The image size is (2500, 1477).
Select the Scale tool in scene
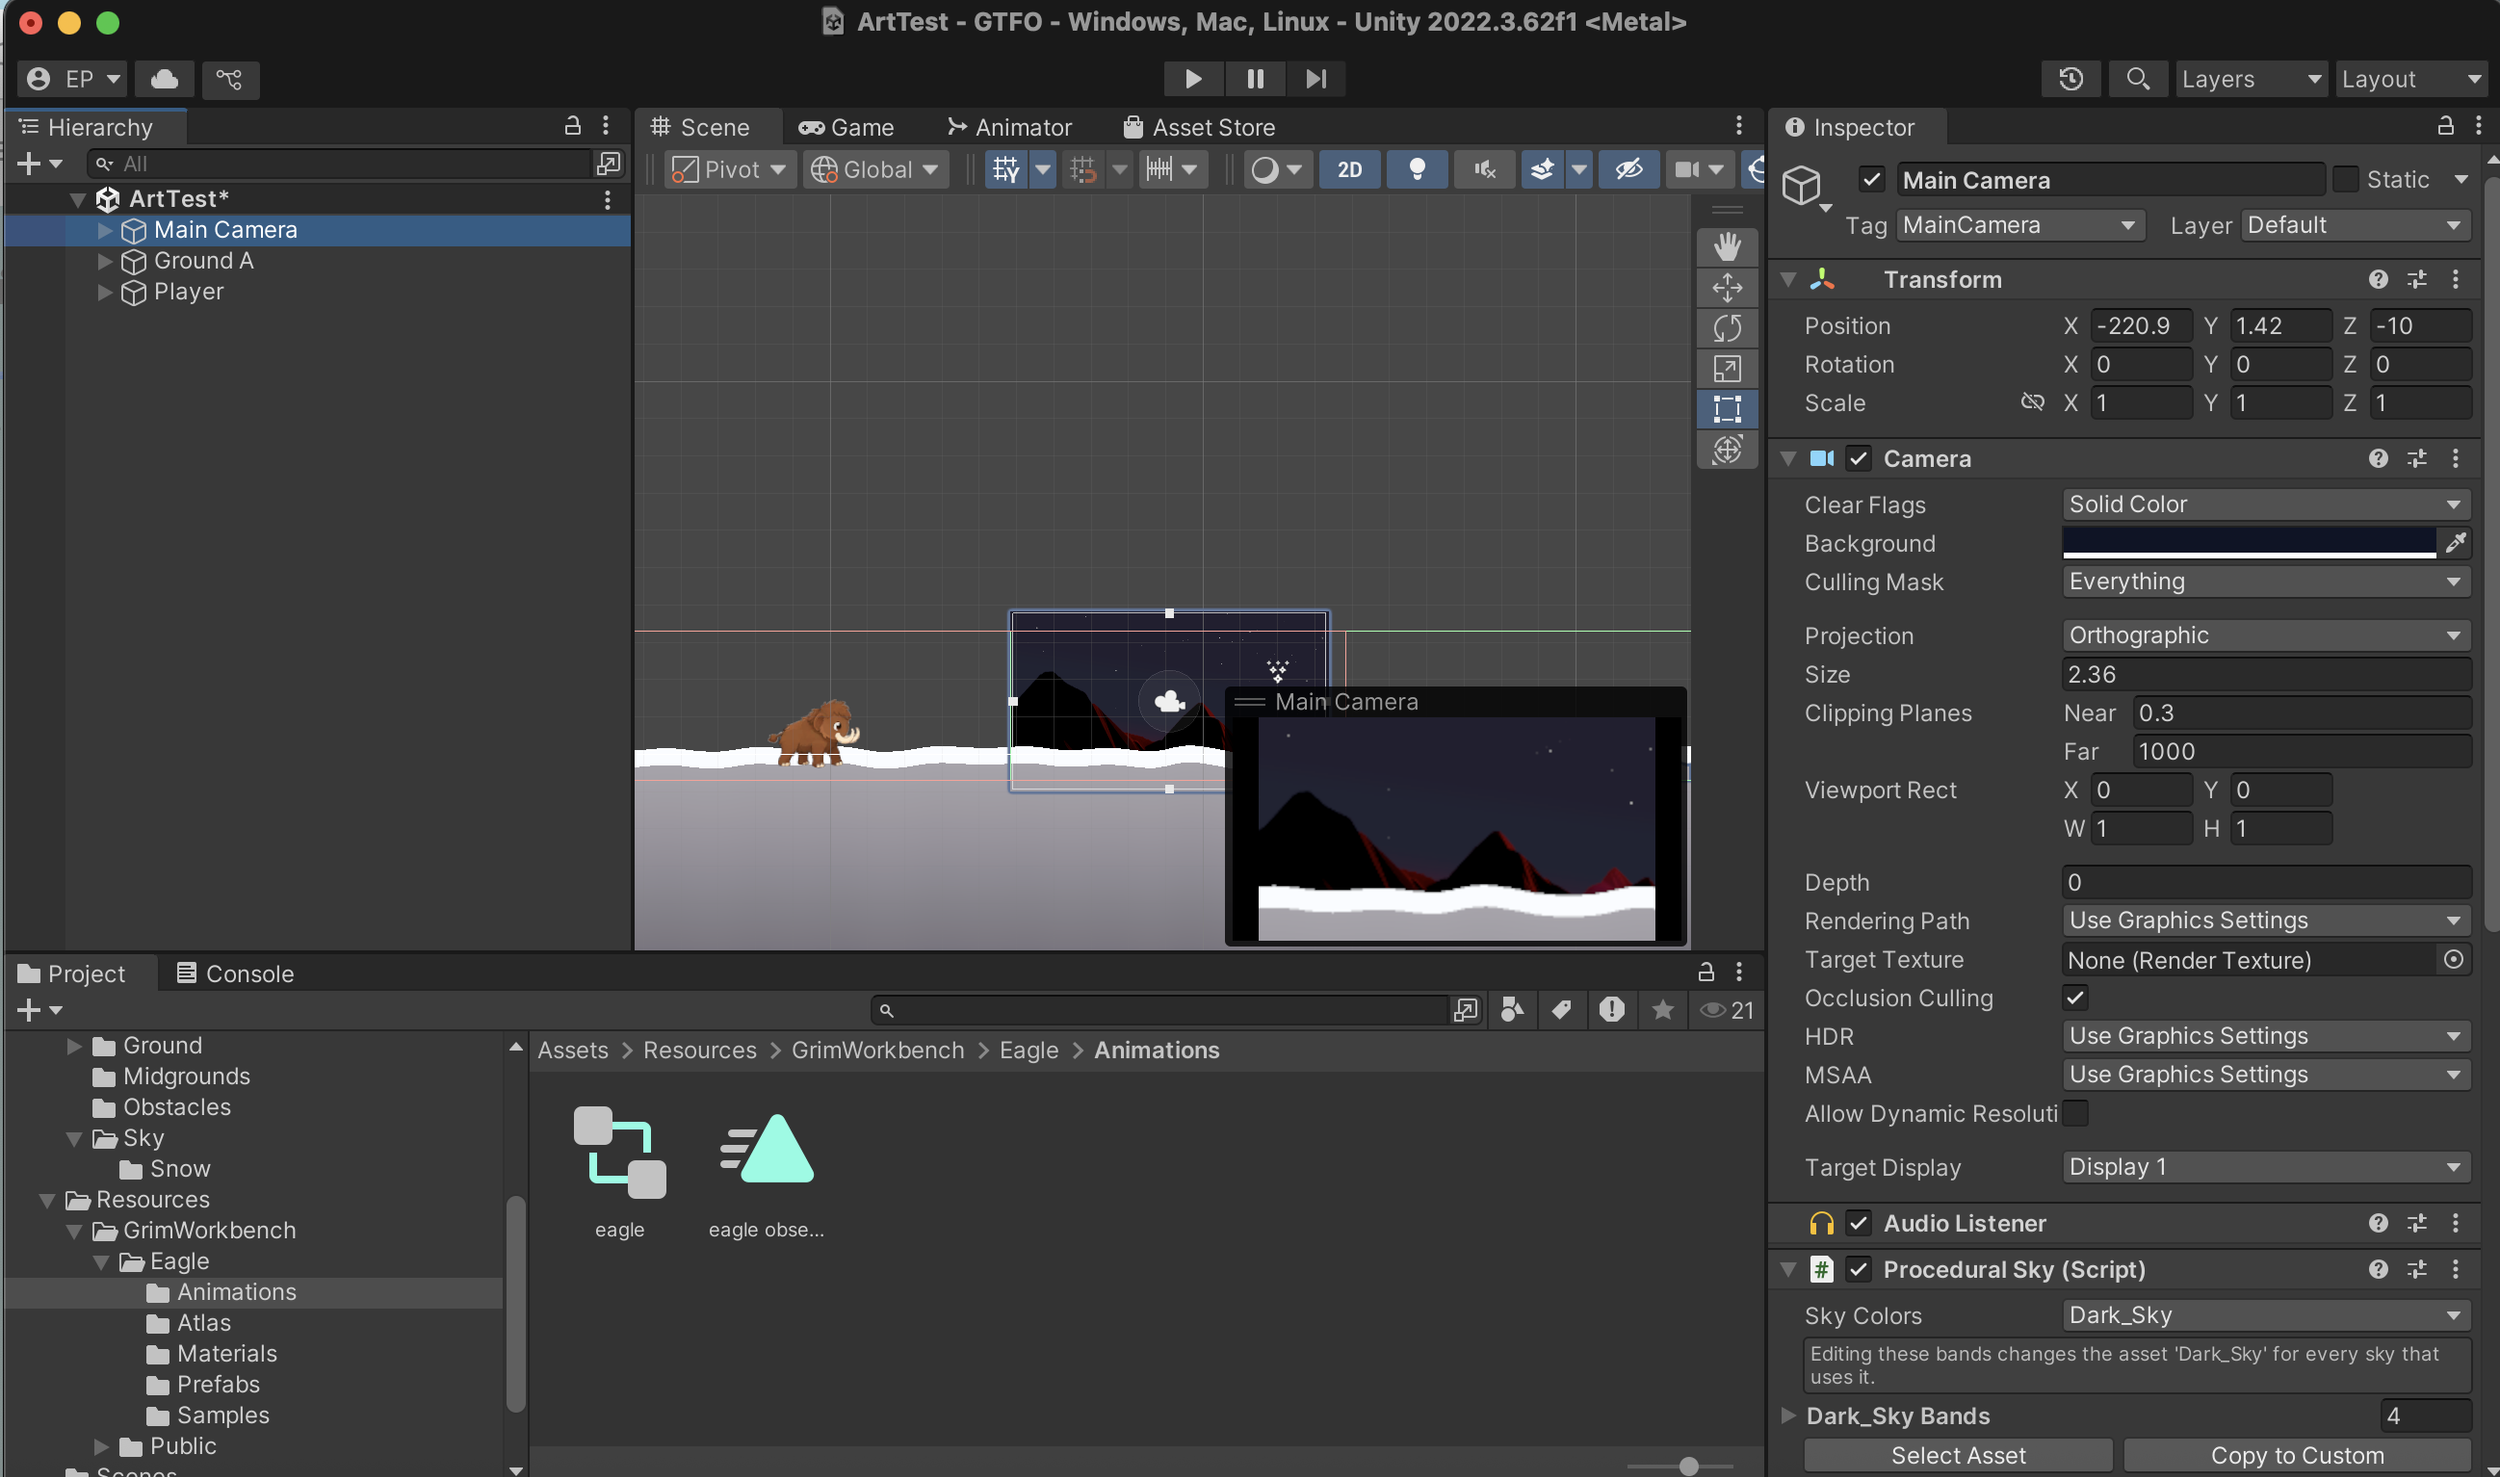point(1727,369)
